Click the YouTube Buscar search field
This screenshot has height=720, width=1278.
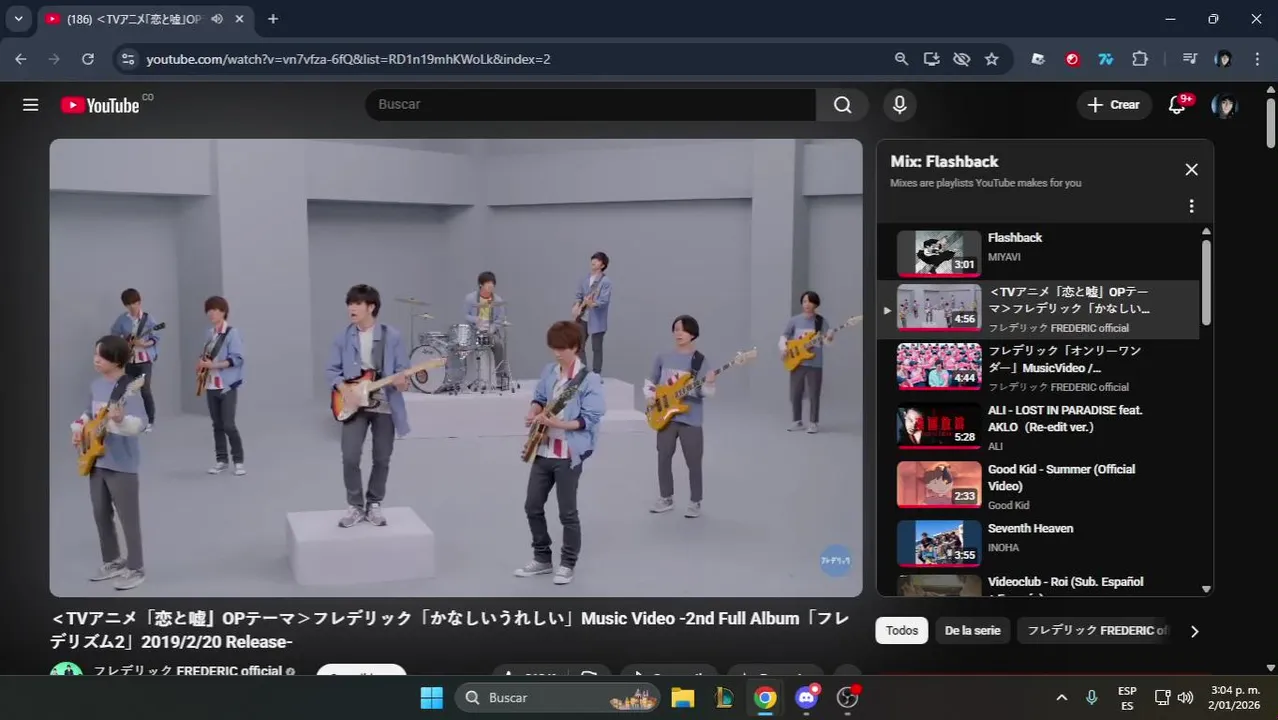(x=590, y=105)
